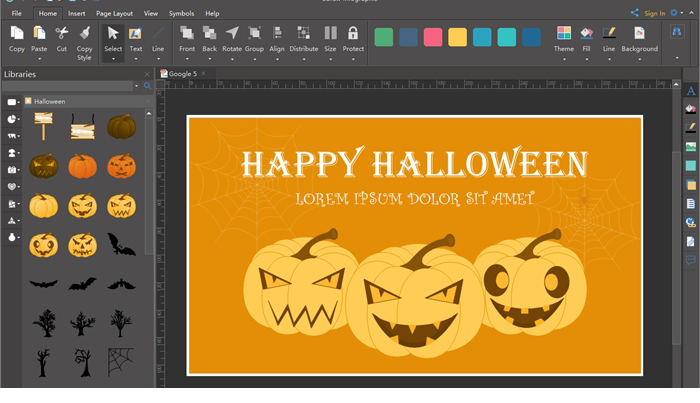The image size is (700, 403).
Task: Pick the yellow theme color swatch
Action: tap(458, 37)
